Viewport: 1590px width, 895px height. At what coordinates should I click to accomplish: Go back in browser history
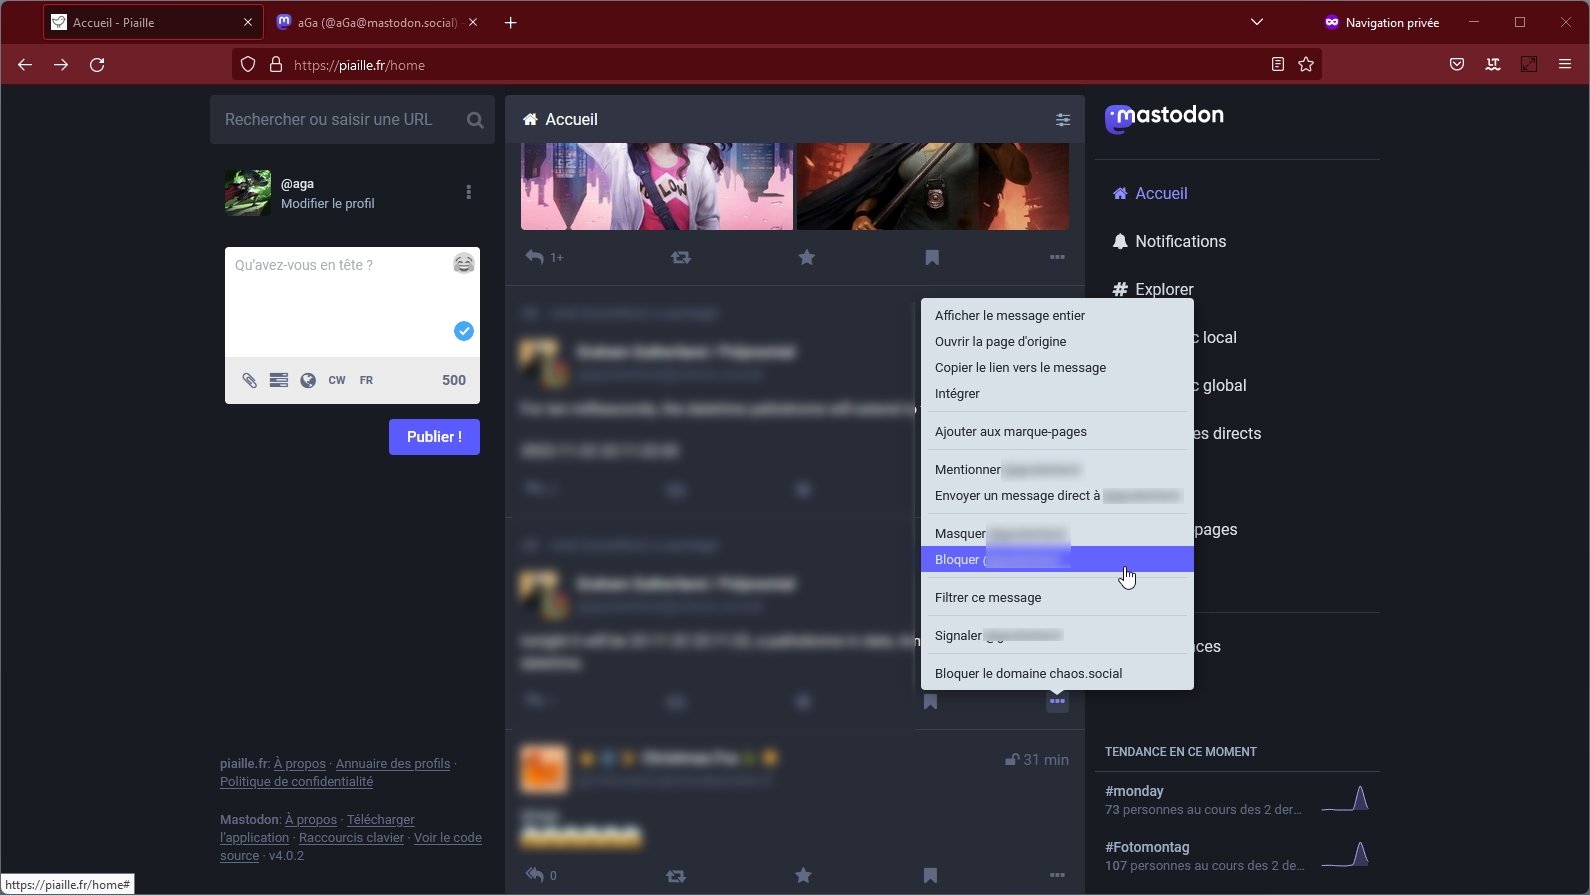coord(25,65)
